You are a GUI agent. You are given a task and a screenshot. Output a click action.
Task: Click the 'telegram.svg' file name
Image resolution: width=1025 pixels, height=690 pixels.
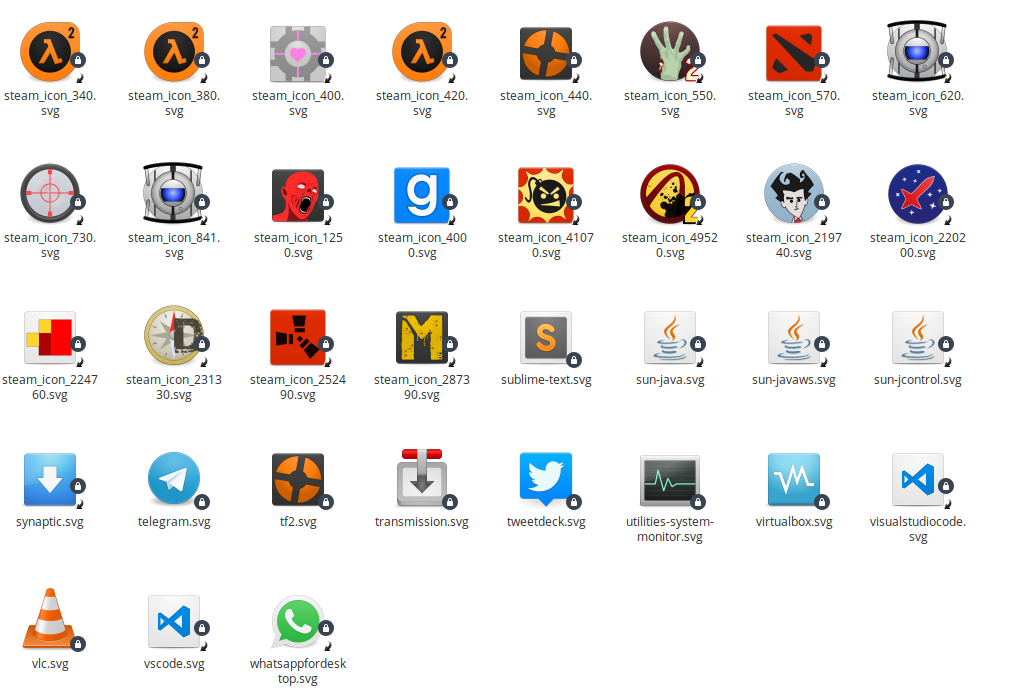174,522
